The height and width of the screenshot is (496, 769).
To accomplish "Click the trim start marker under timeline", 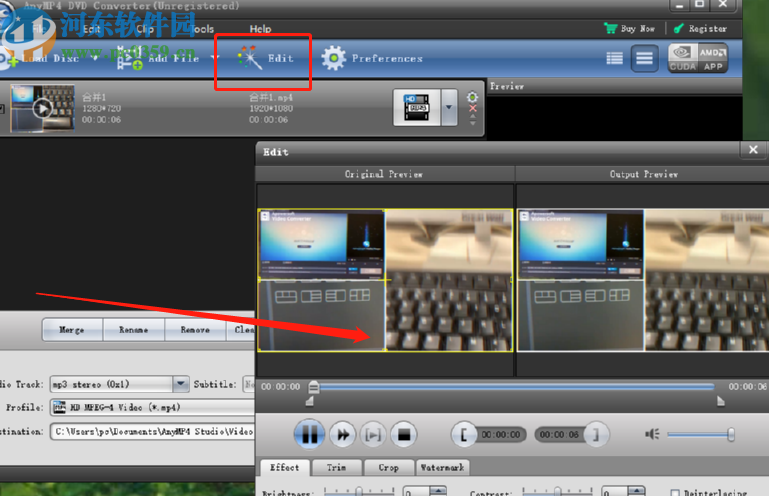I will pos(310,401).
